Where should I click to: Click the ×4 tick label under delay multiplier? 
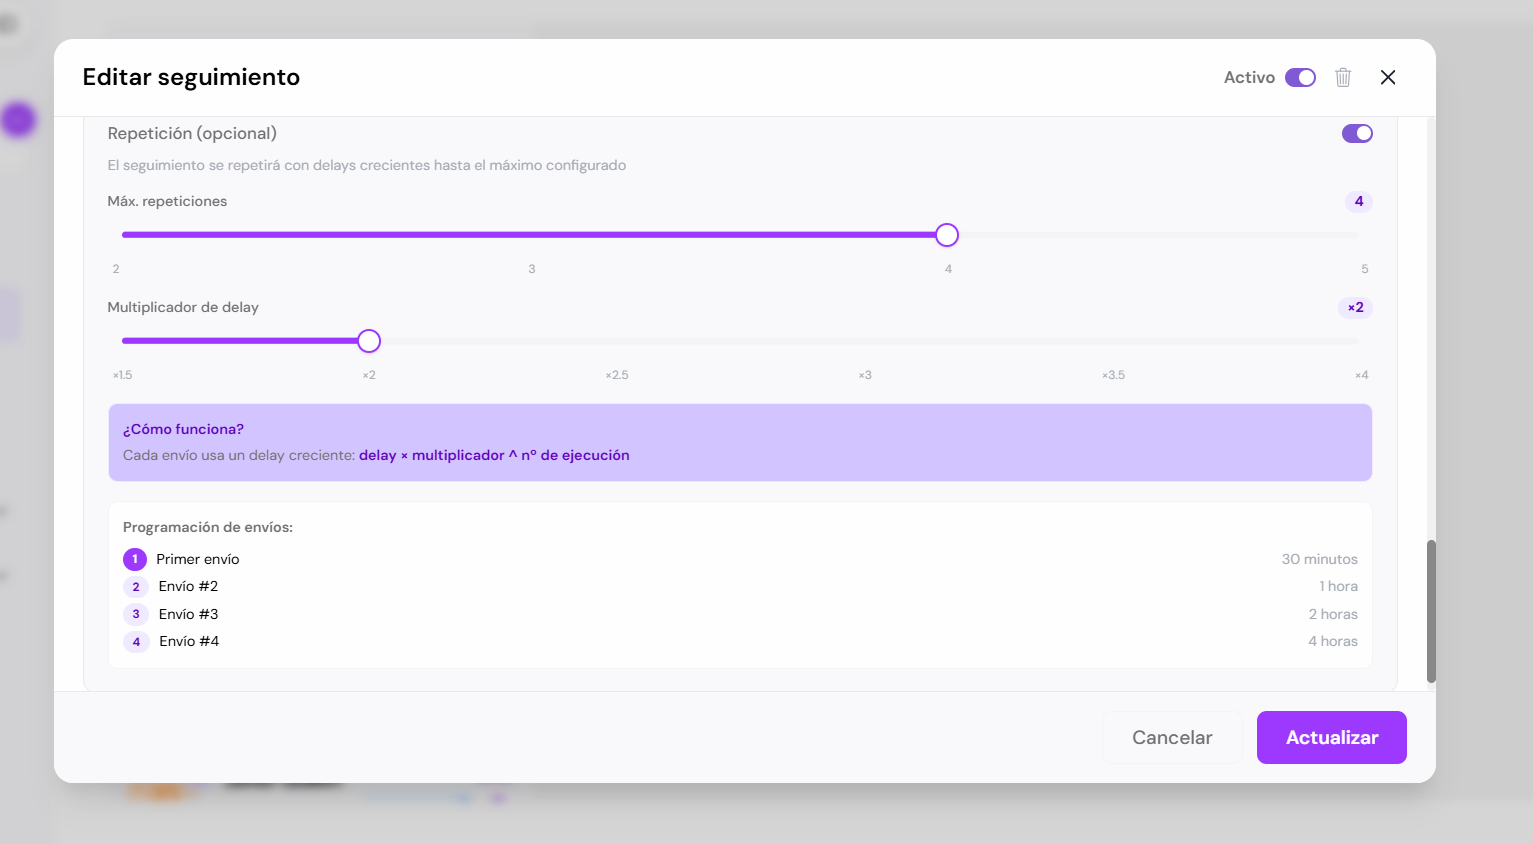pyautogui.click(x=1361, y=375)
